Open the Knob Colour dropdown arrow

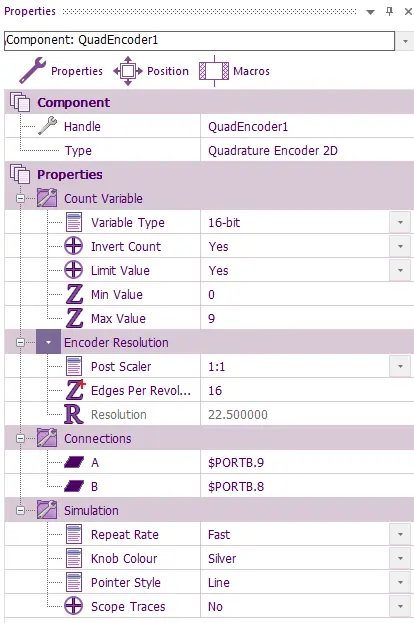pyautogui.click(x=400, y=558)
